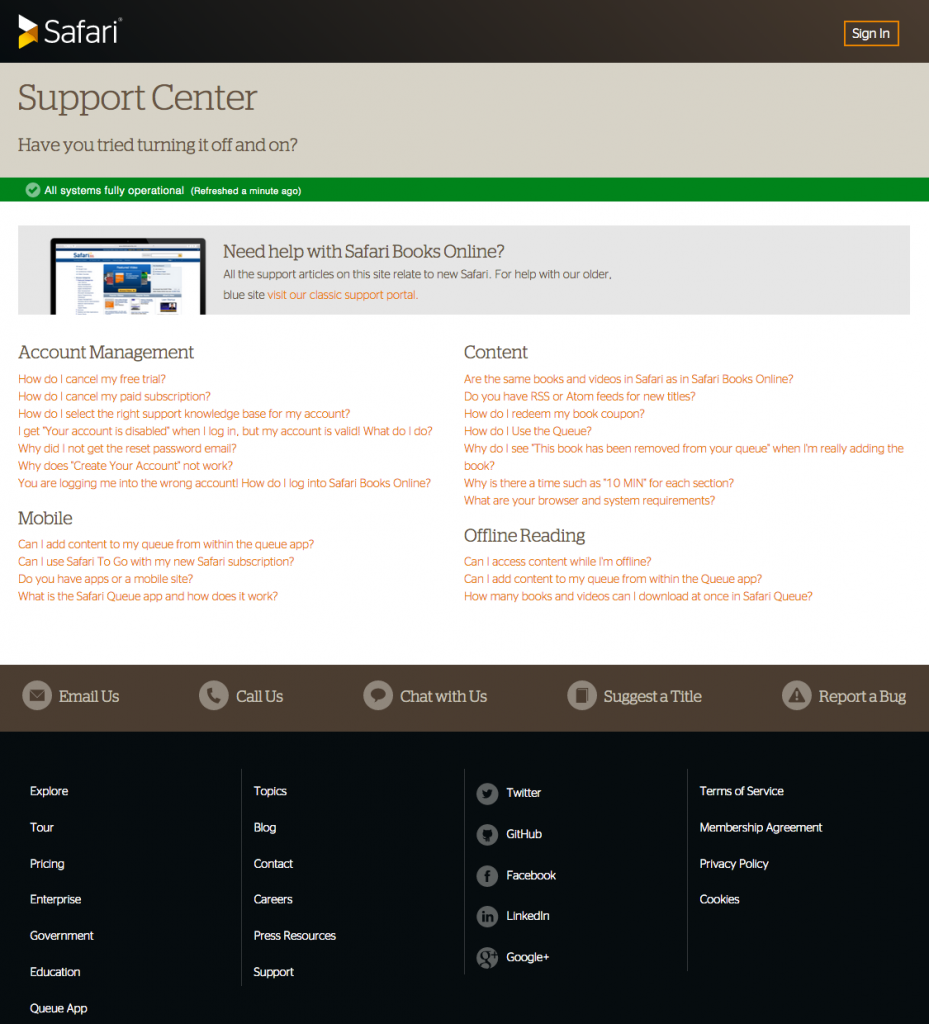
Task: Go to Queue App in the footer
Action: click(58, 1008)
